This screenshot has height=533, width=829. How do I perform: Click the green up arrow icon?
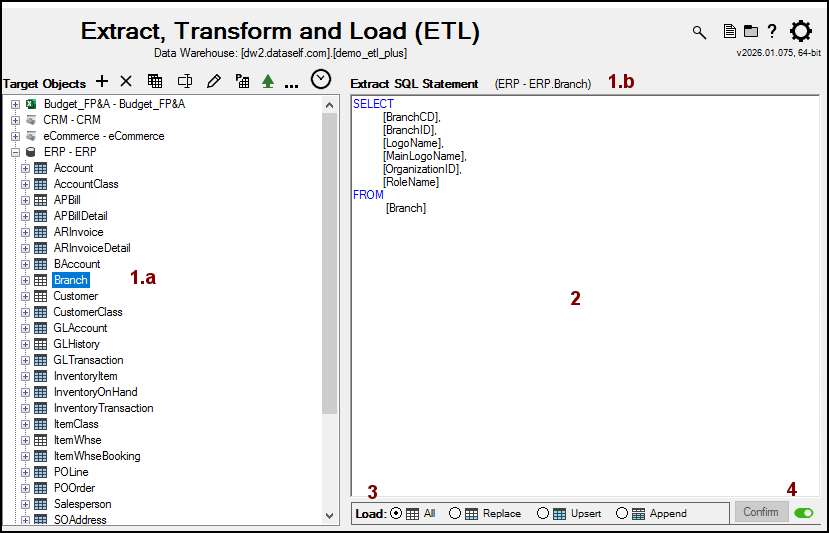point(267,82)
